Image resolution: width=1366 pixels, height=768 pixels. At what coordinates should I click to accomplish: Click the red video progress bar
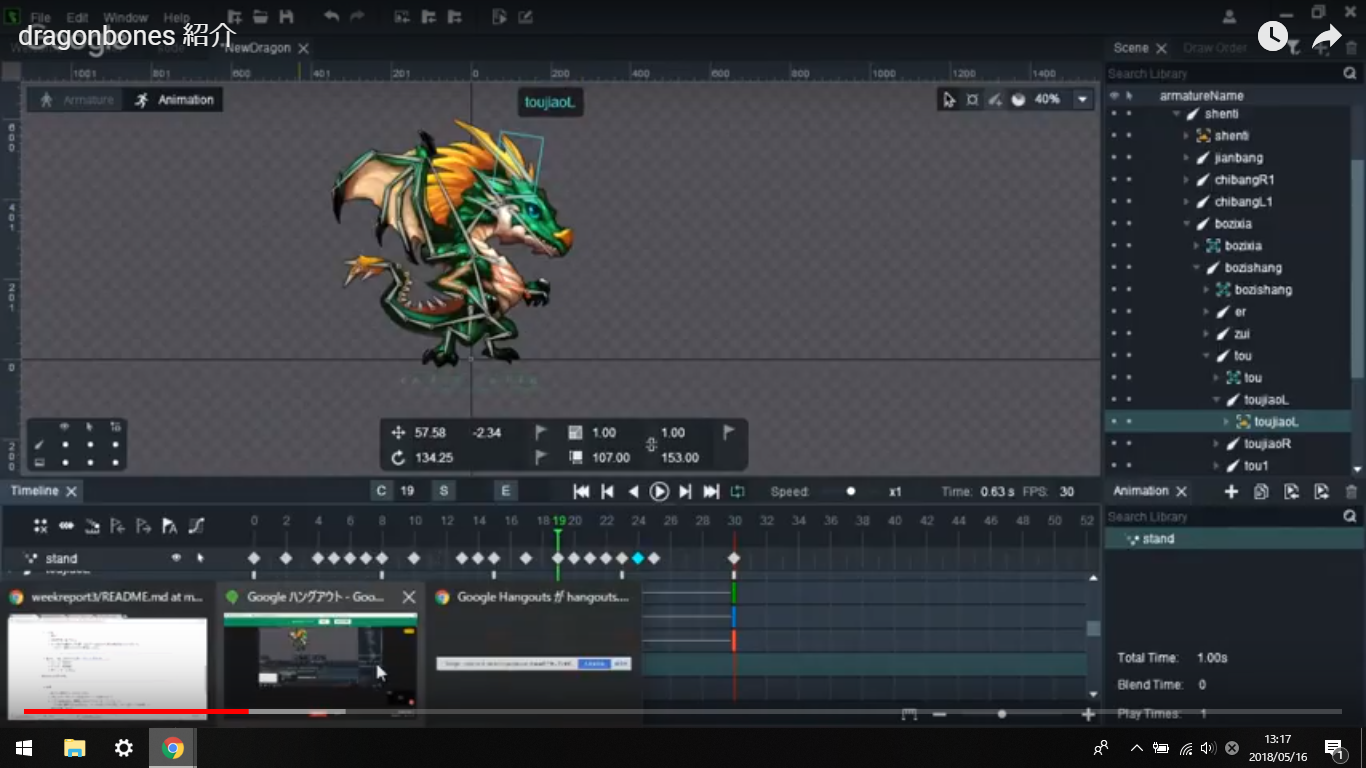point(136,711)
